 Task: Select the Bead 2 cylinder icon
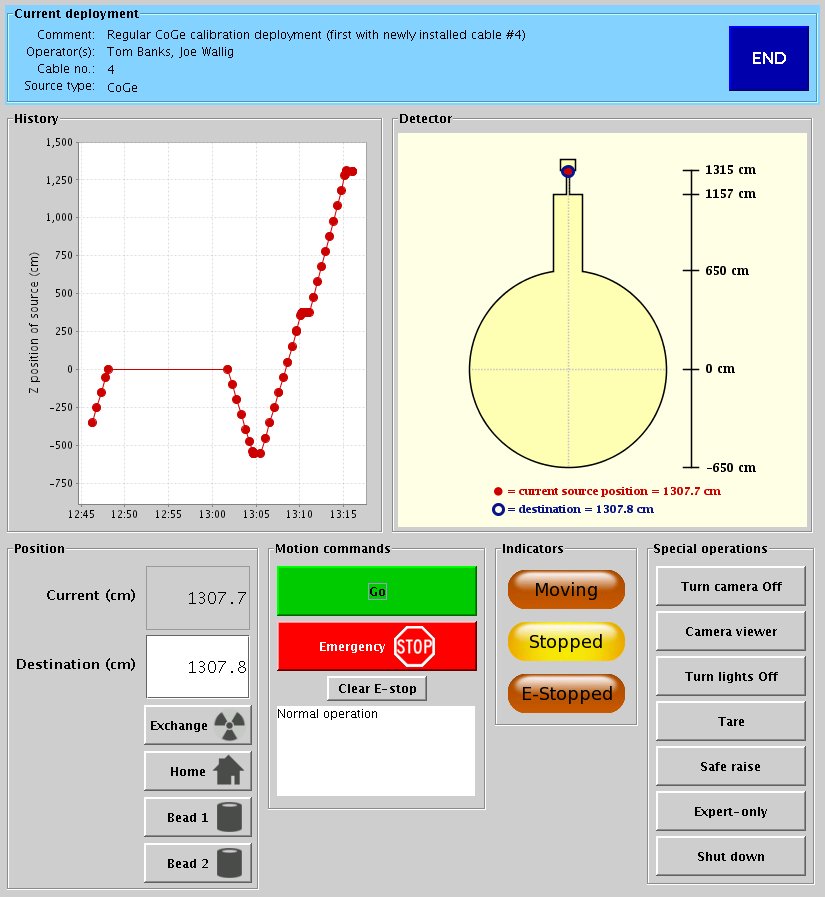point(229,863)
